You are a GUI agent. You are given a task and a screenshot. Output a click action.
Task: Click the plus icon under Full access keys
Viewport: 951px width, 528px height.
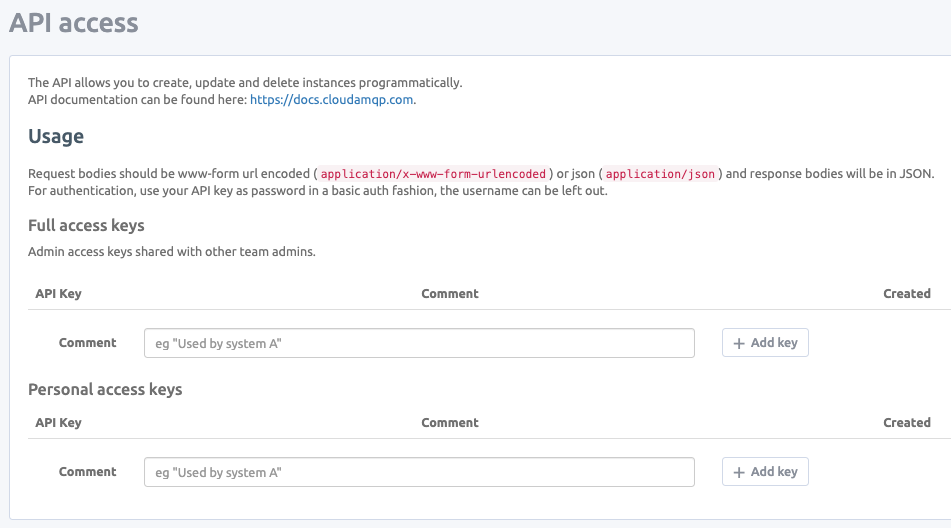(x=739, y=343)
